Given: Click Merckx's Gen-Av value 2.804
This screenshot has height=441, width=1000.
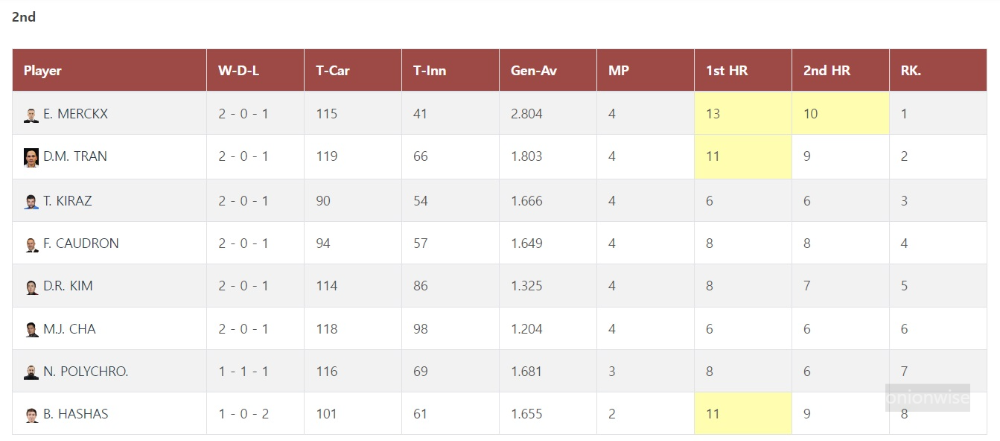Looking at the screenshot, I should tap(527, 114).
